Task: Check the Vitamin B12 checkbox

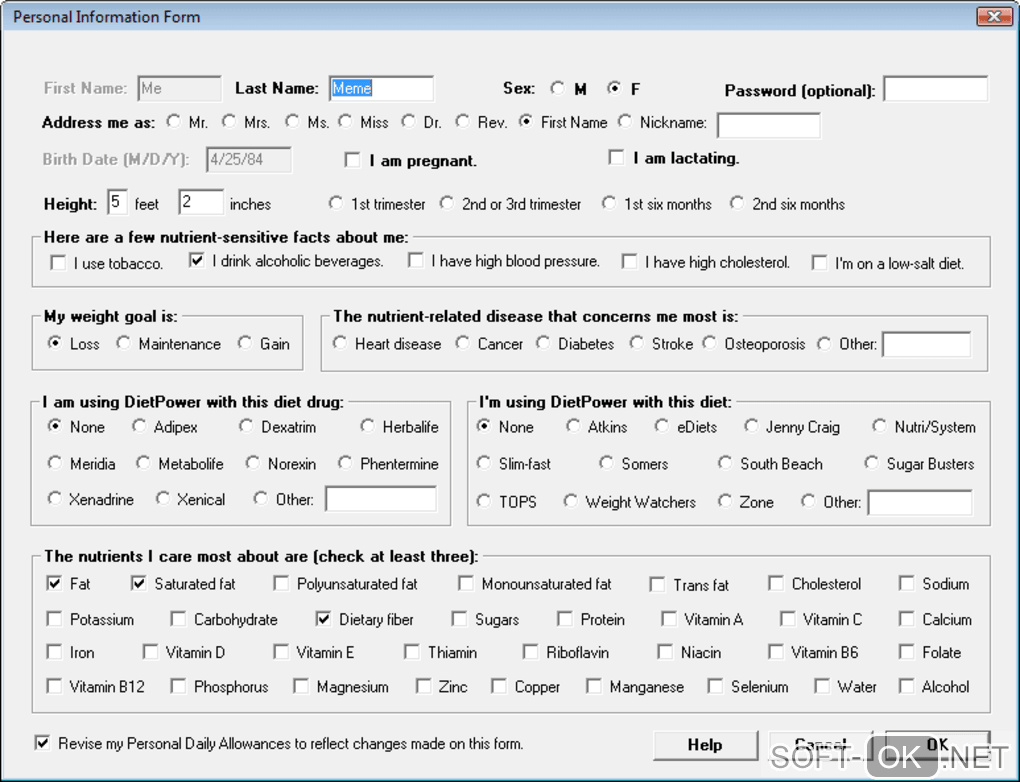Action: point(54,686)
